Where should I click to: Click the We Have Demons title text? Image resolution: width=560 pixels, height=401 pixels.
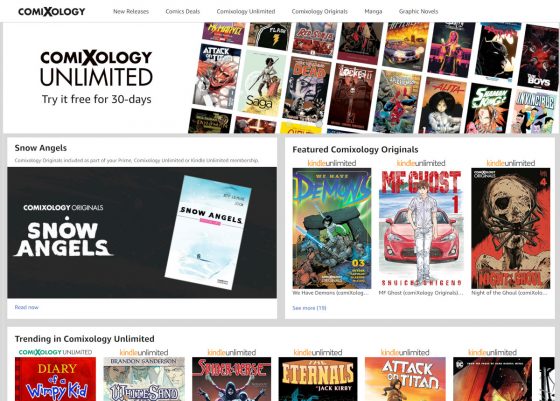[330, 293]
